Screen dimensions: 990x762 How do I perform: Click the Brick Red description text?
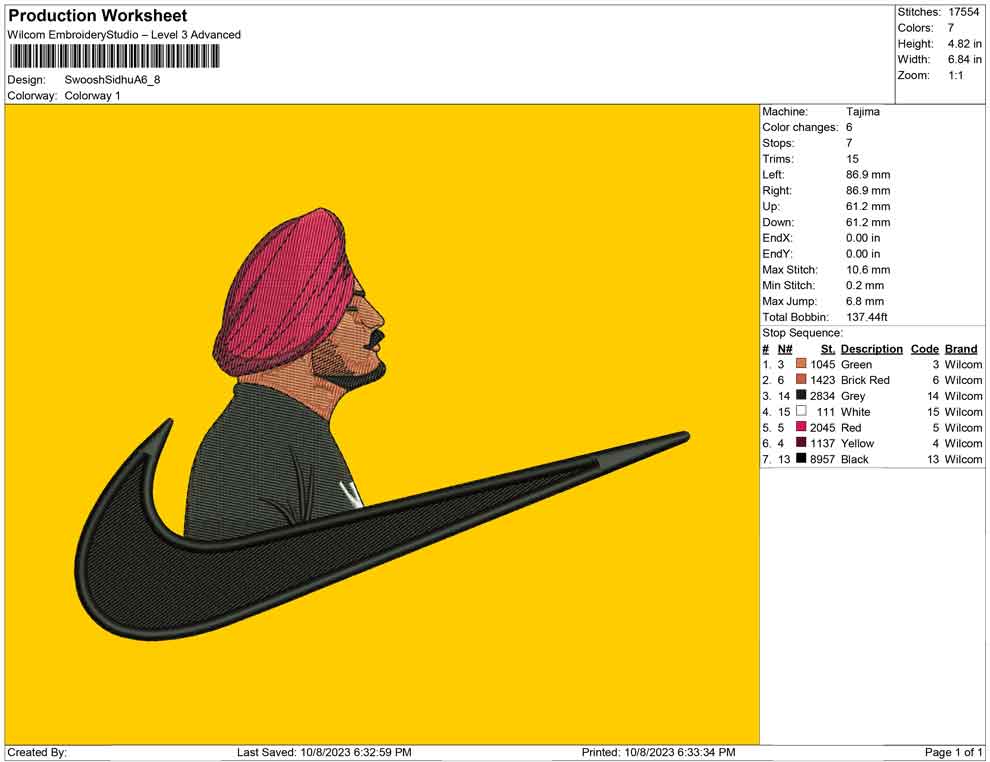tap(865, 380)
